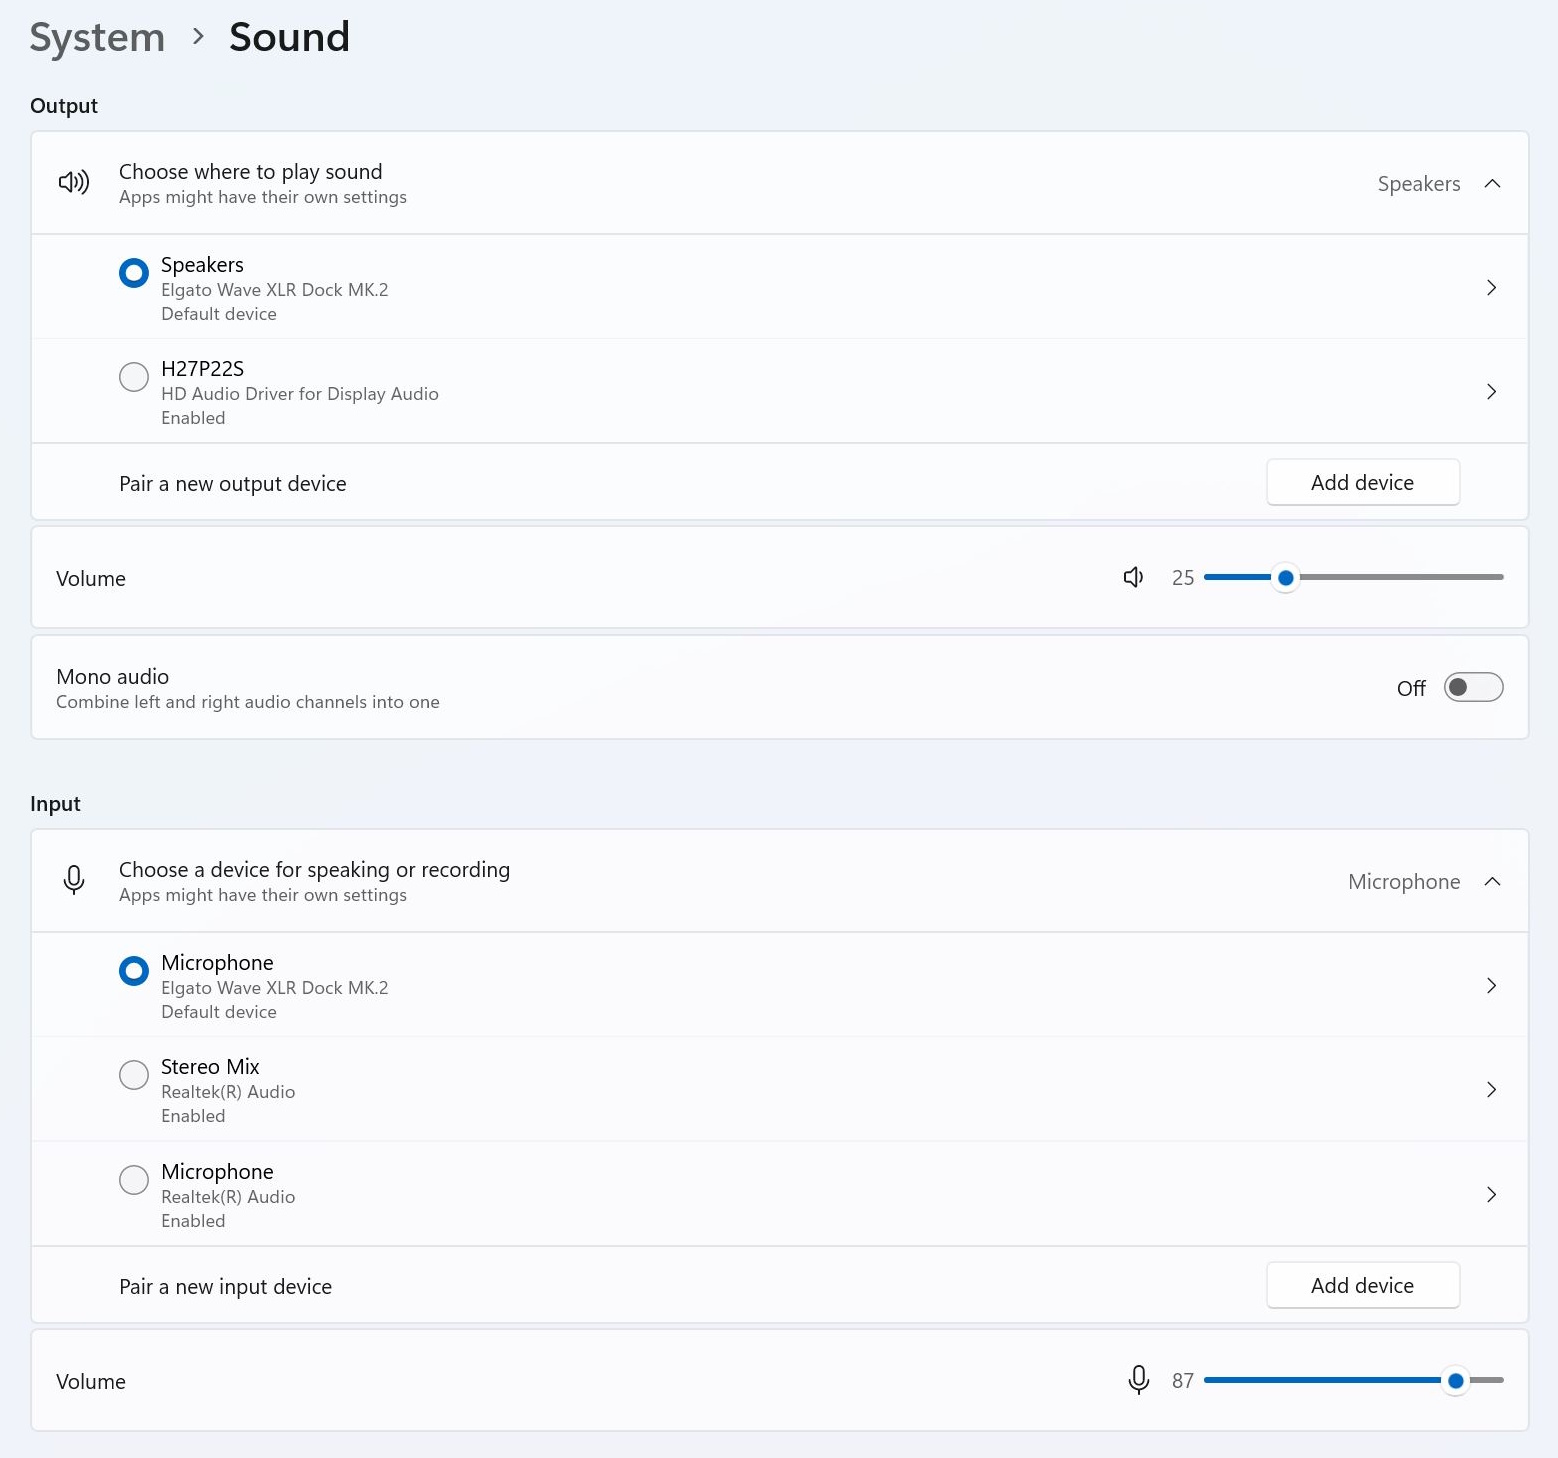Image resolution: width=1558 pixels, height=1458 pixels.
Task: Open H27P22S device properties chevron
Action: 1491,392
